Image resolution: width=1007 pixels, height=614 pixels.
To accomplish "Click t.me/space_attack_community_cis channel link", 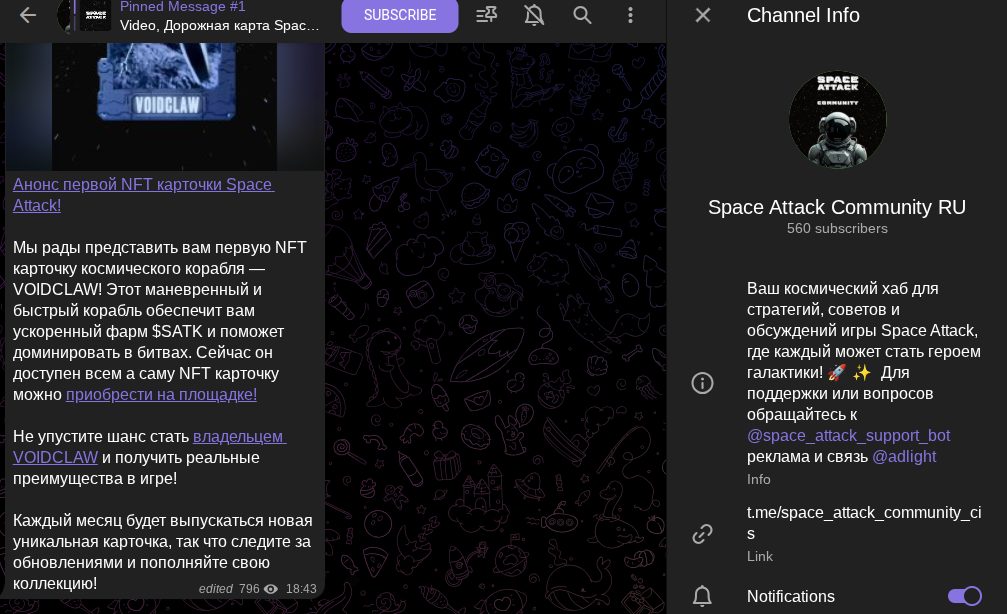I will coord(864,523).
